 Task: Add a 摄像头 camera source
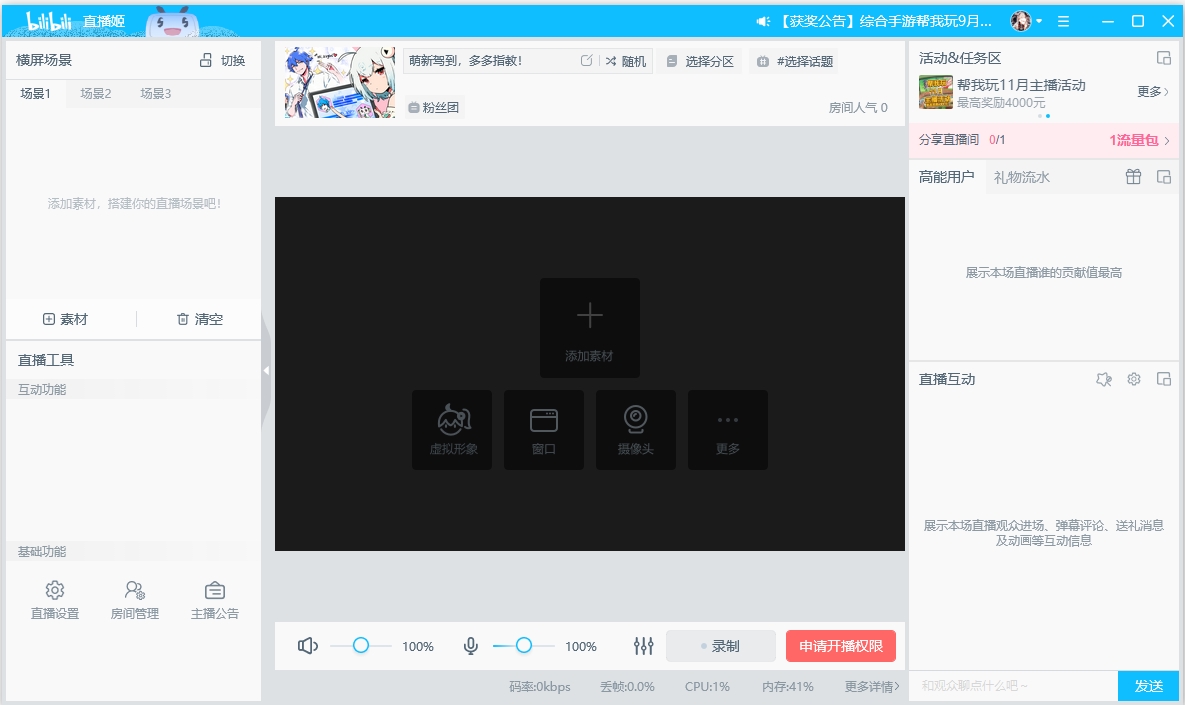point(635,430)
